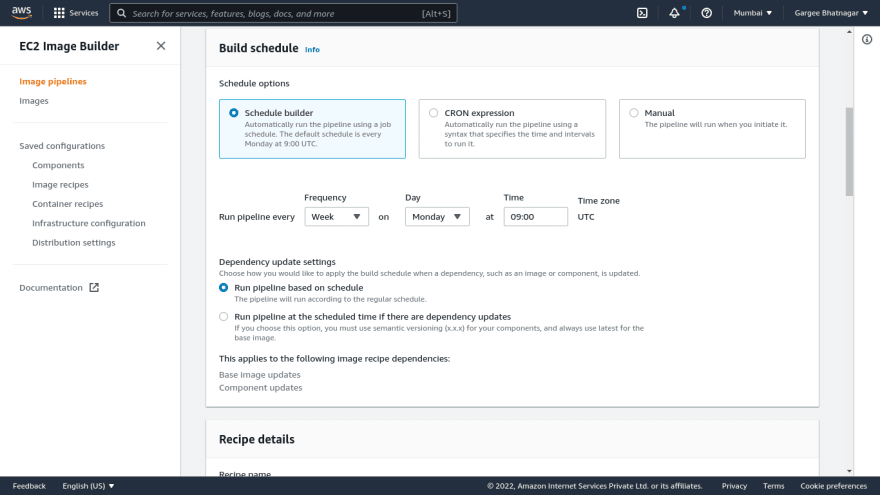Click the scrollbar up arrow
The height and width of the screenshot is (495, 880).
(x=849, y=32)
